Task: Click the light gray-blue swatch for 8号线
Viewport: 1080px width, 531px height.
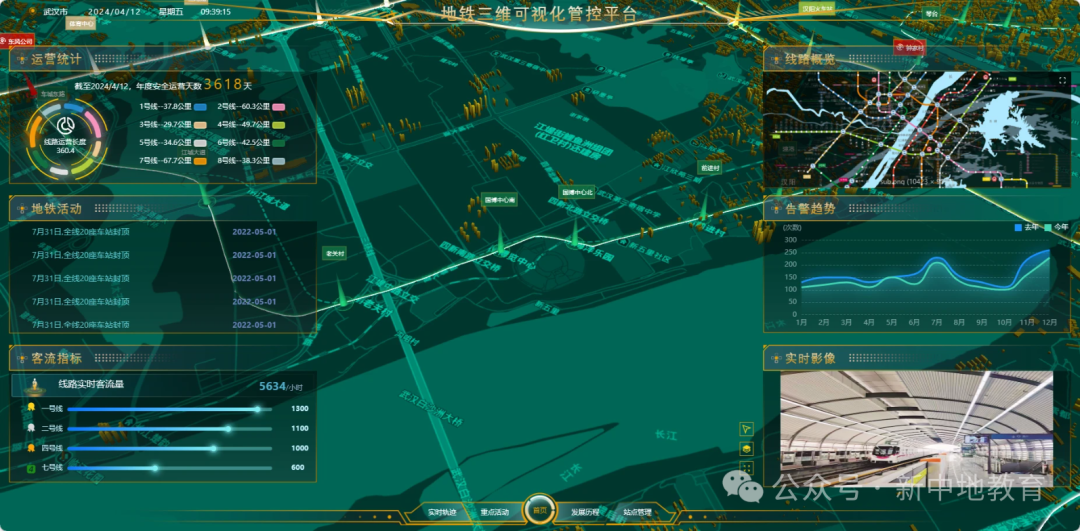Action: [279, 161]
